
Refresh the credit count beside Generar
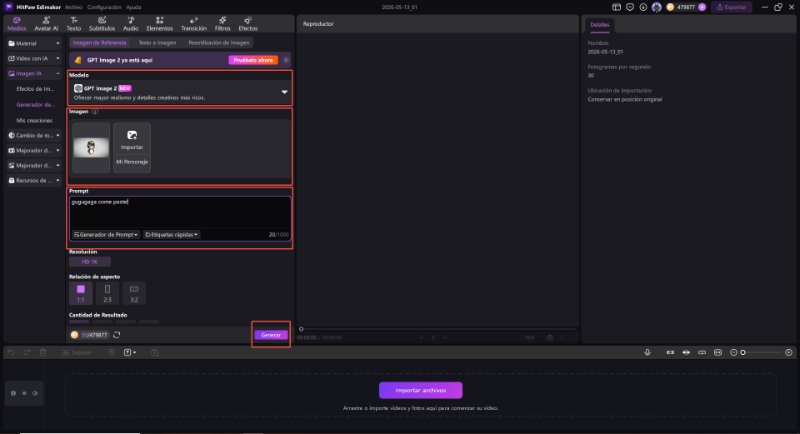(117, 335)
